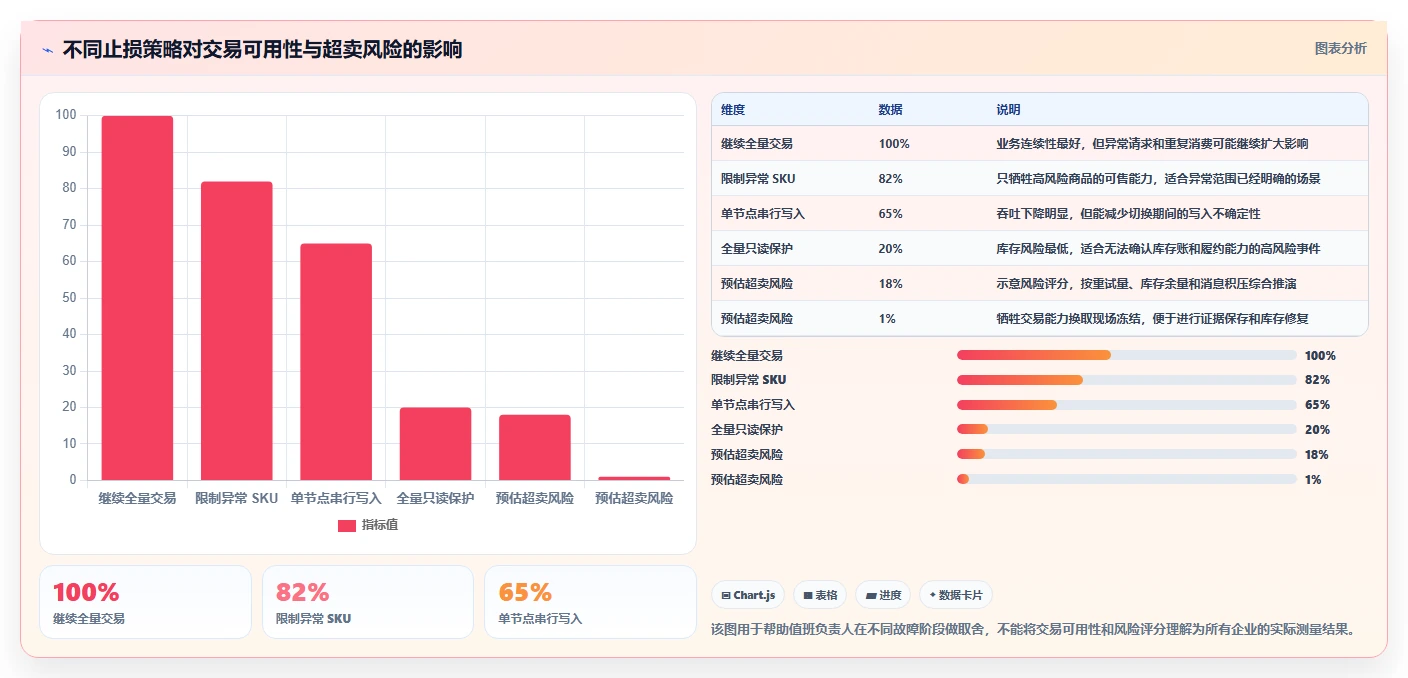Viewport: 1408px width, 678px height.
Task: Click the 限制异常 SKU bar in chart
Action: point(236,331)
